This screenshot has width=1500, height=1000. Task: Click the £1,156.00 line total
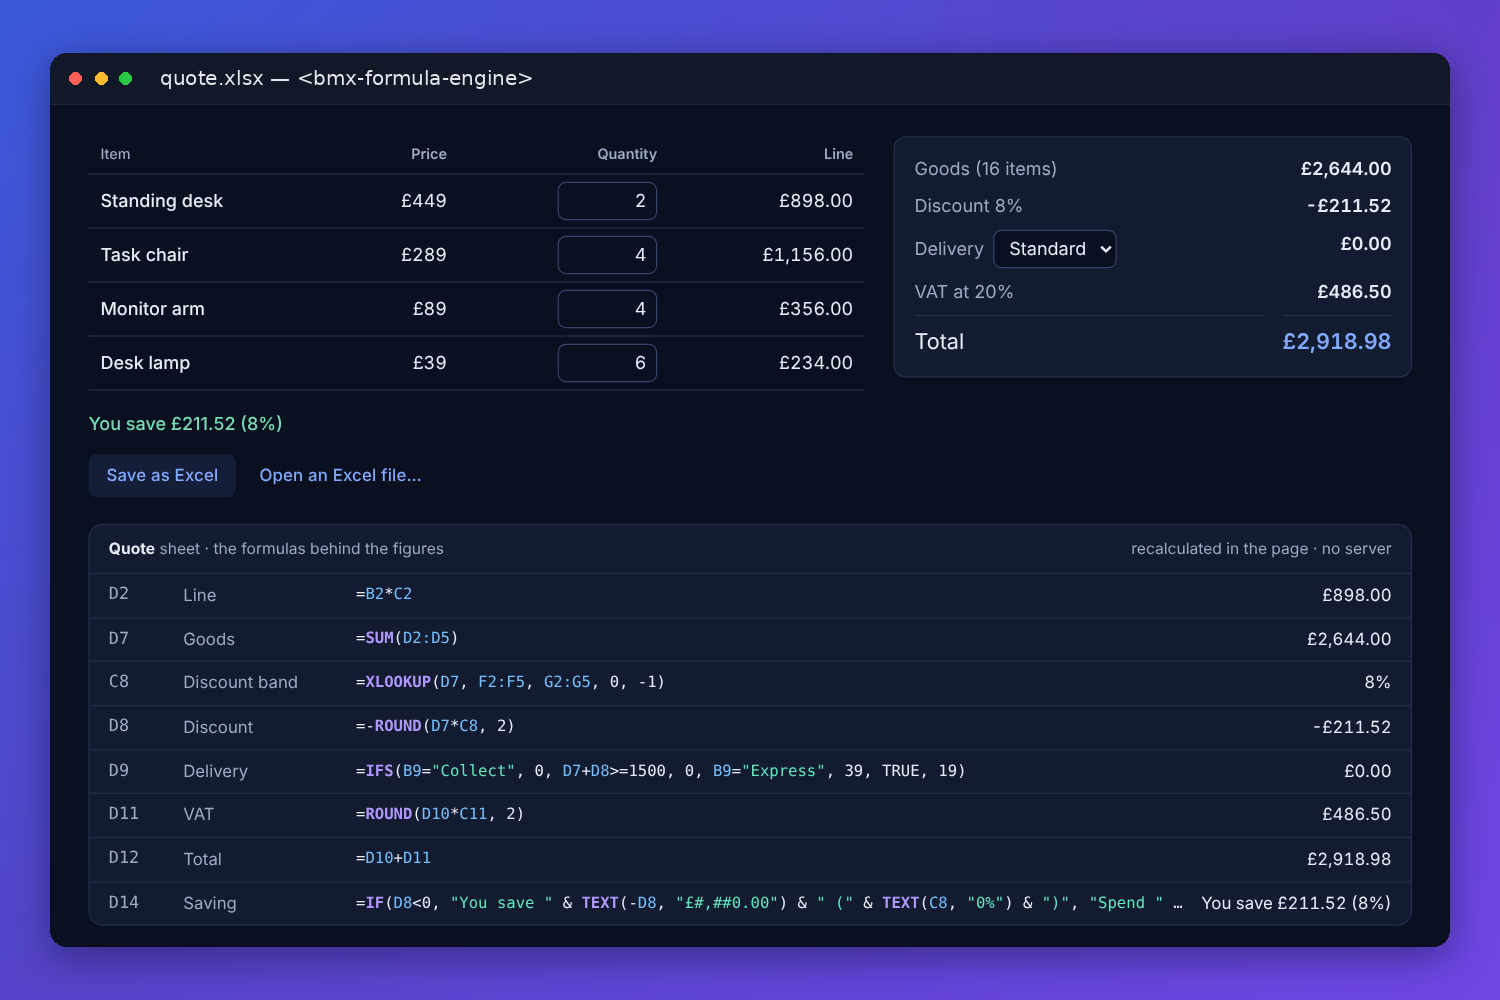click(808, 255)
